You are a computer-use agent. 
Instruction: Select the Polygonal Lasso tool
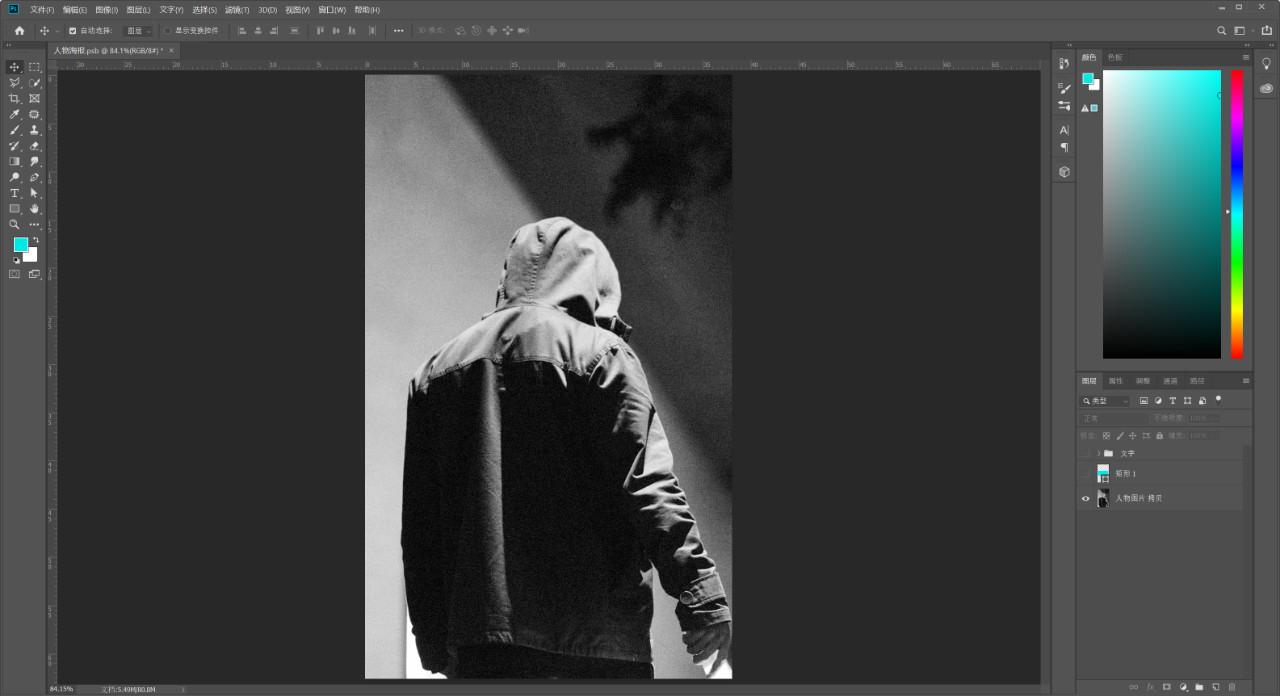14,83
